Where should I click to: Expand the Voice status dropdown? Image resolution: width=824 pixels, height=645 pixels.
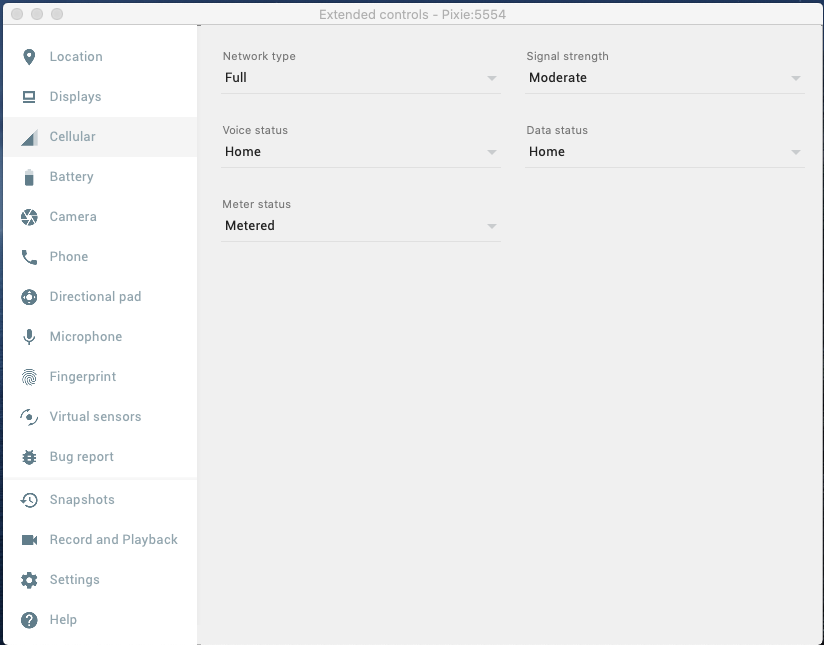coord(360,152)
